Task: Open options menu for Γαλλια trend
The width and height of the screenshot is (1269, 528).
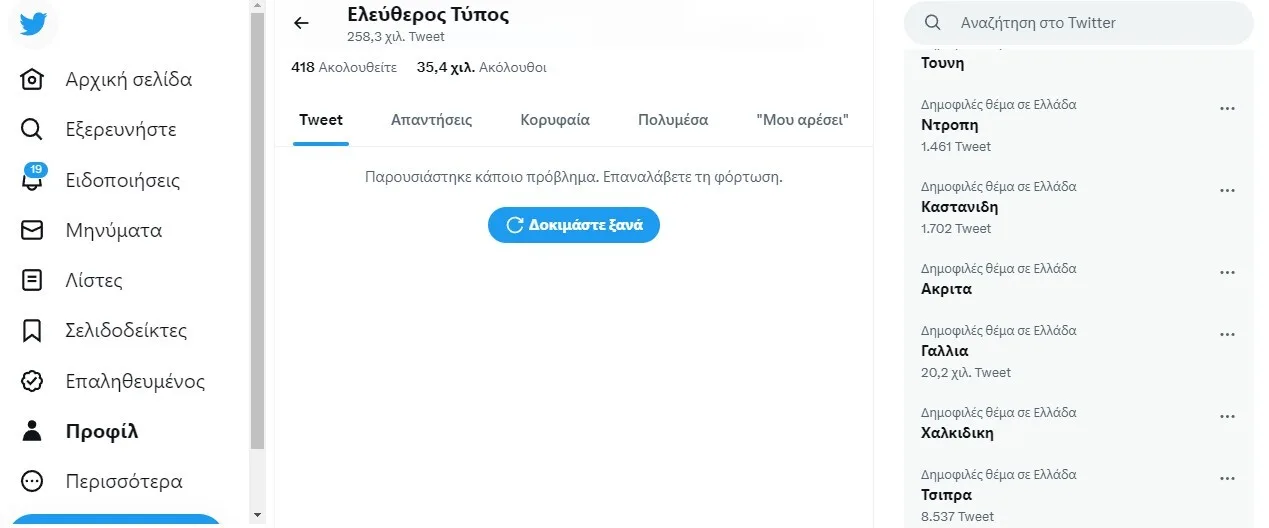Action: click(1227, 335)
